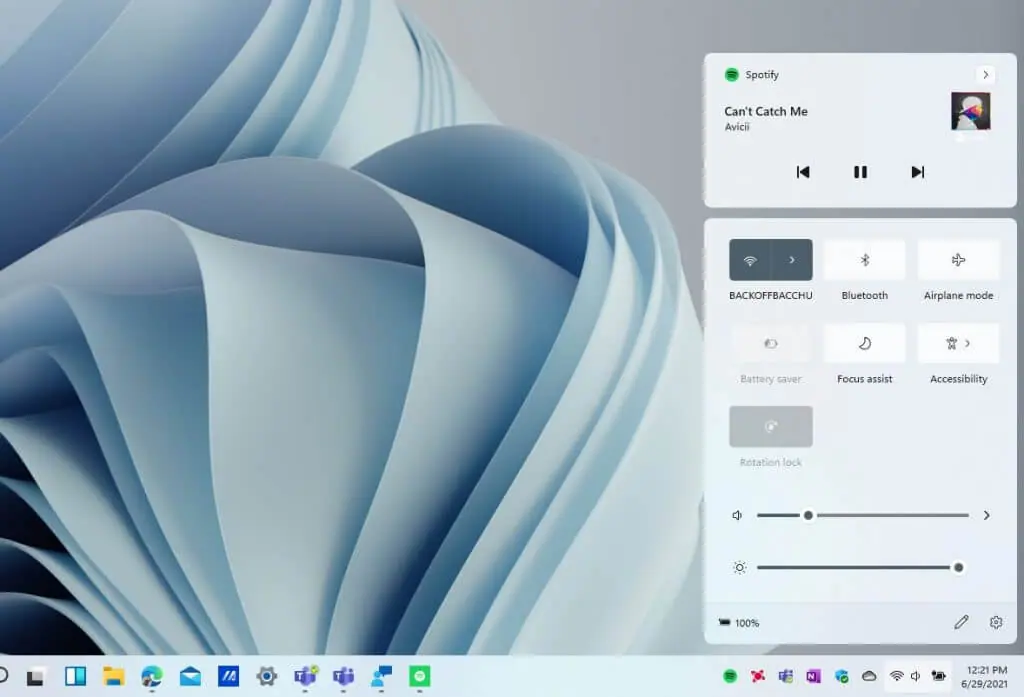Click the artist name Avicii
Image resolution: width=1024 pixels, height=697 pixels.
click(x=737, y=127)
